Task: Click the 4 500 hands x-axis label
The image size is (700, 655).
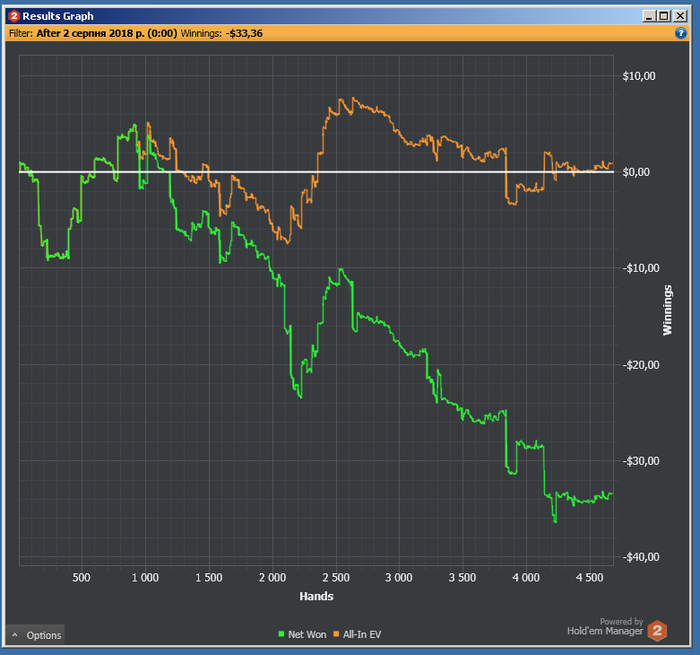Action: (x=590, y=578)
